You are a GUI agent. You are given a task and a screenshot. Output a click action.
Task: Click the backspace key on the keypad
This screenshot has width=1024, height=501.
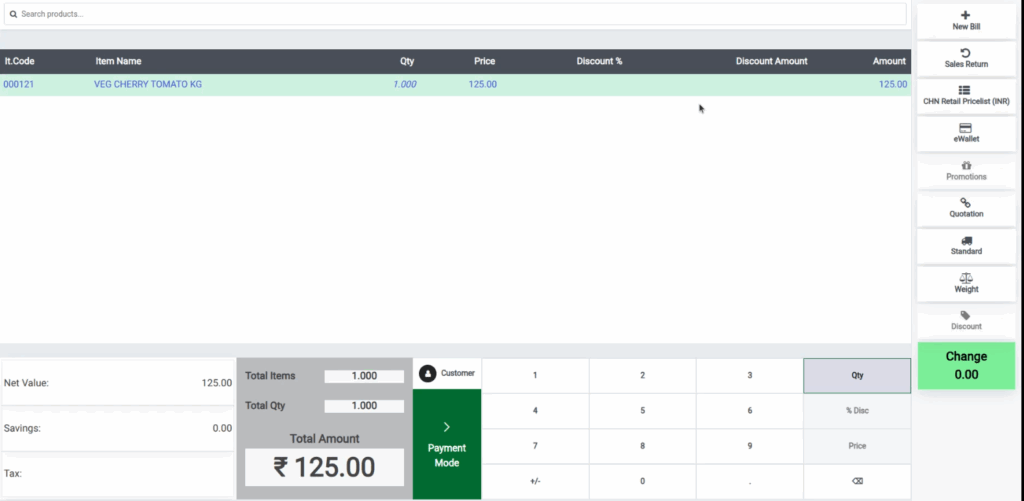(x=857, y=481)
